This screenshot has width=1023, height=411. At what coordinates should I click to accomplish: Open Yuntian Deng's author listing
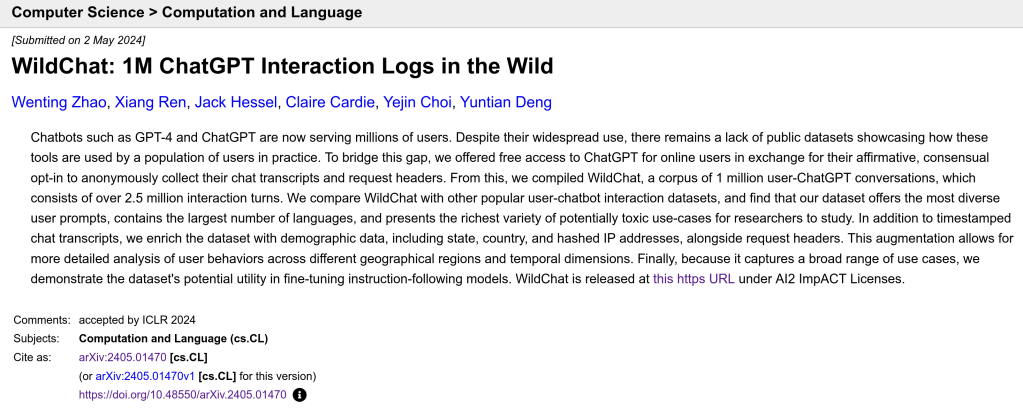(505, 102)
